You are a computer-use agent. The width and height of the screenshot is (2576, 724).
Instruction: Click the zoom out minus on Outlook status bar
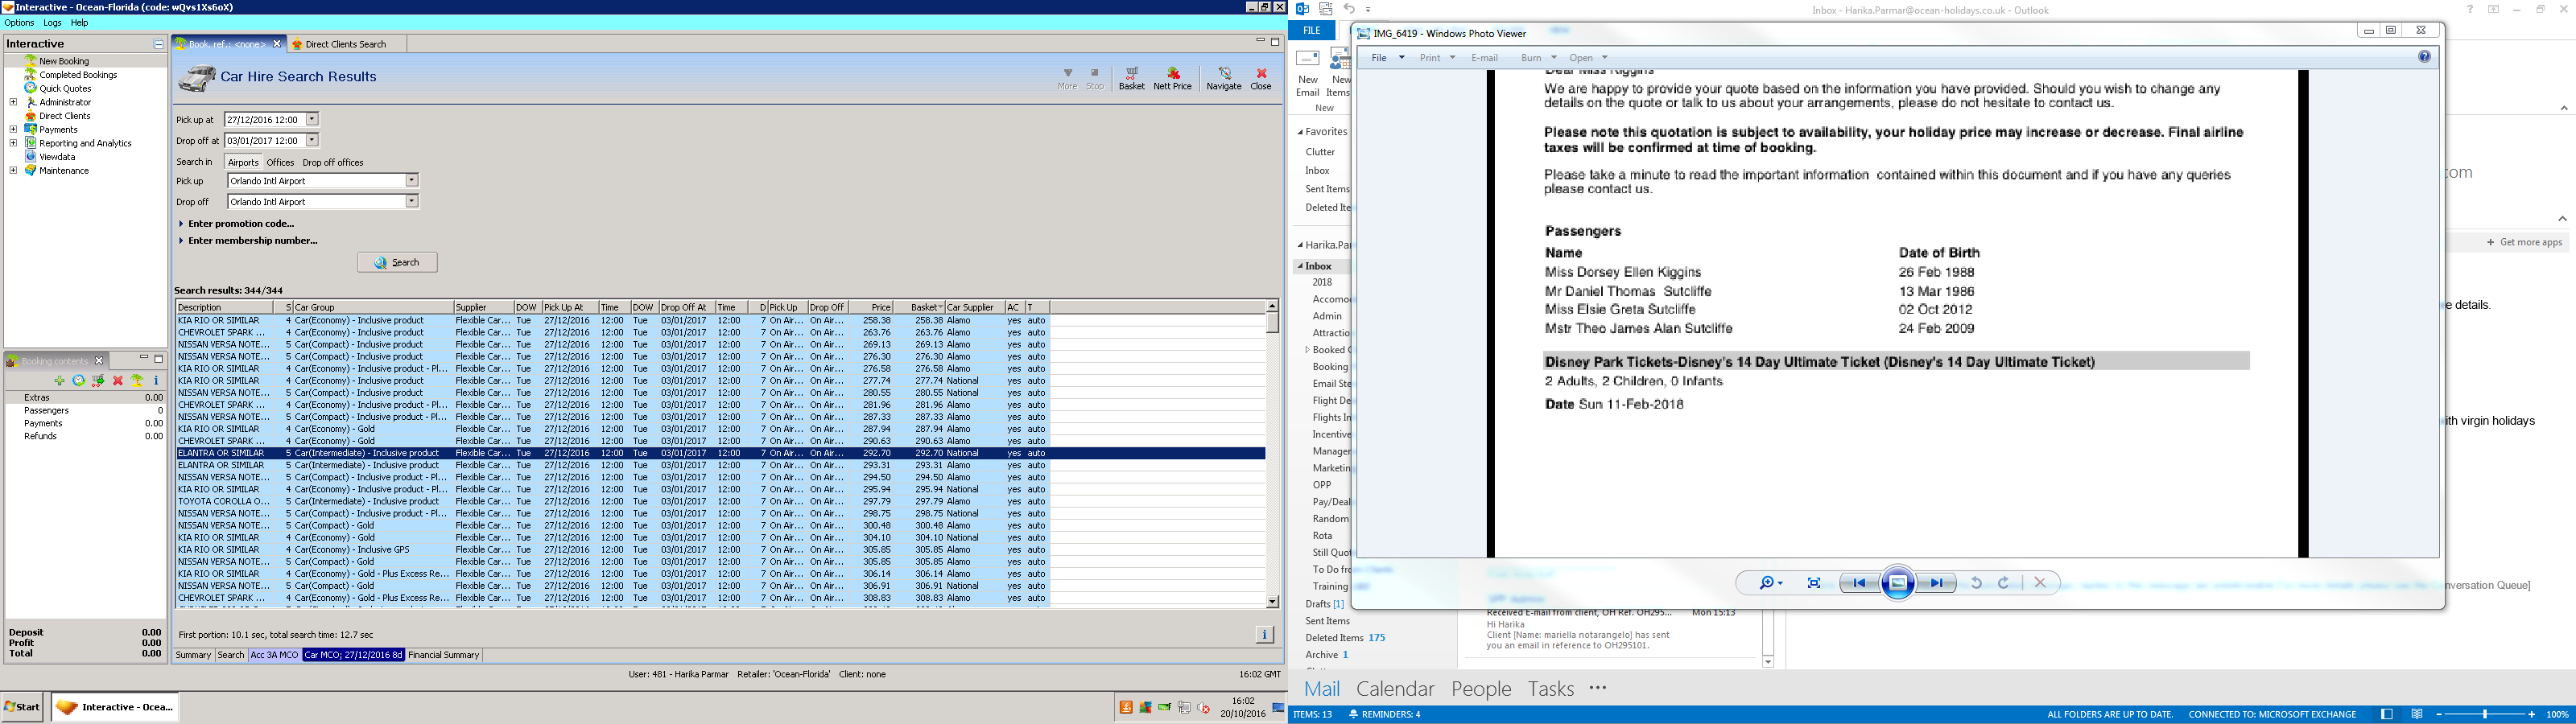tap(2438, 715)
